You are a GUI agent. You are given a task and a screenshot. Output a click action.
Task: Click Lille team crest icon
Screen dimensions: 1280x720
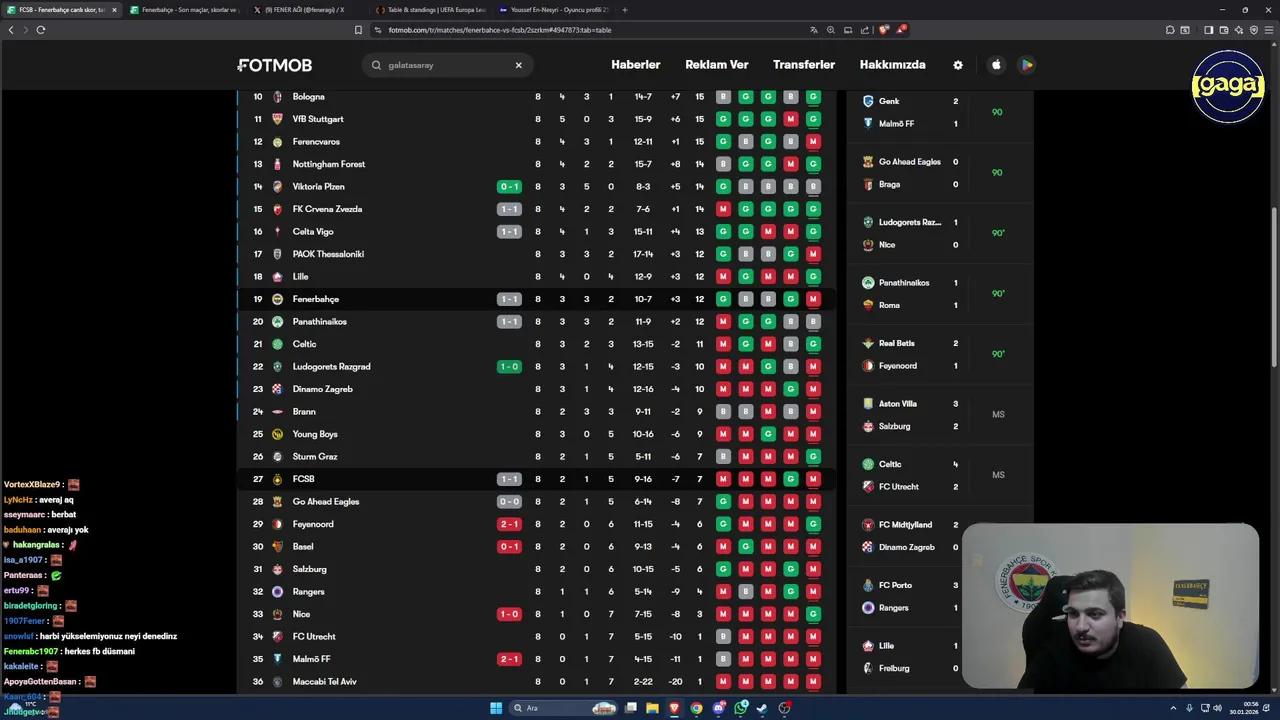pos(278,277)
